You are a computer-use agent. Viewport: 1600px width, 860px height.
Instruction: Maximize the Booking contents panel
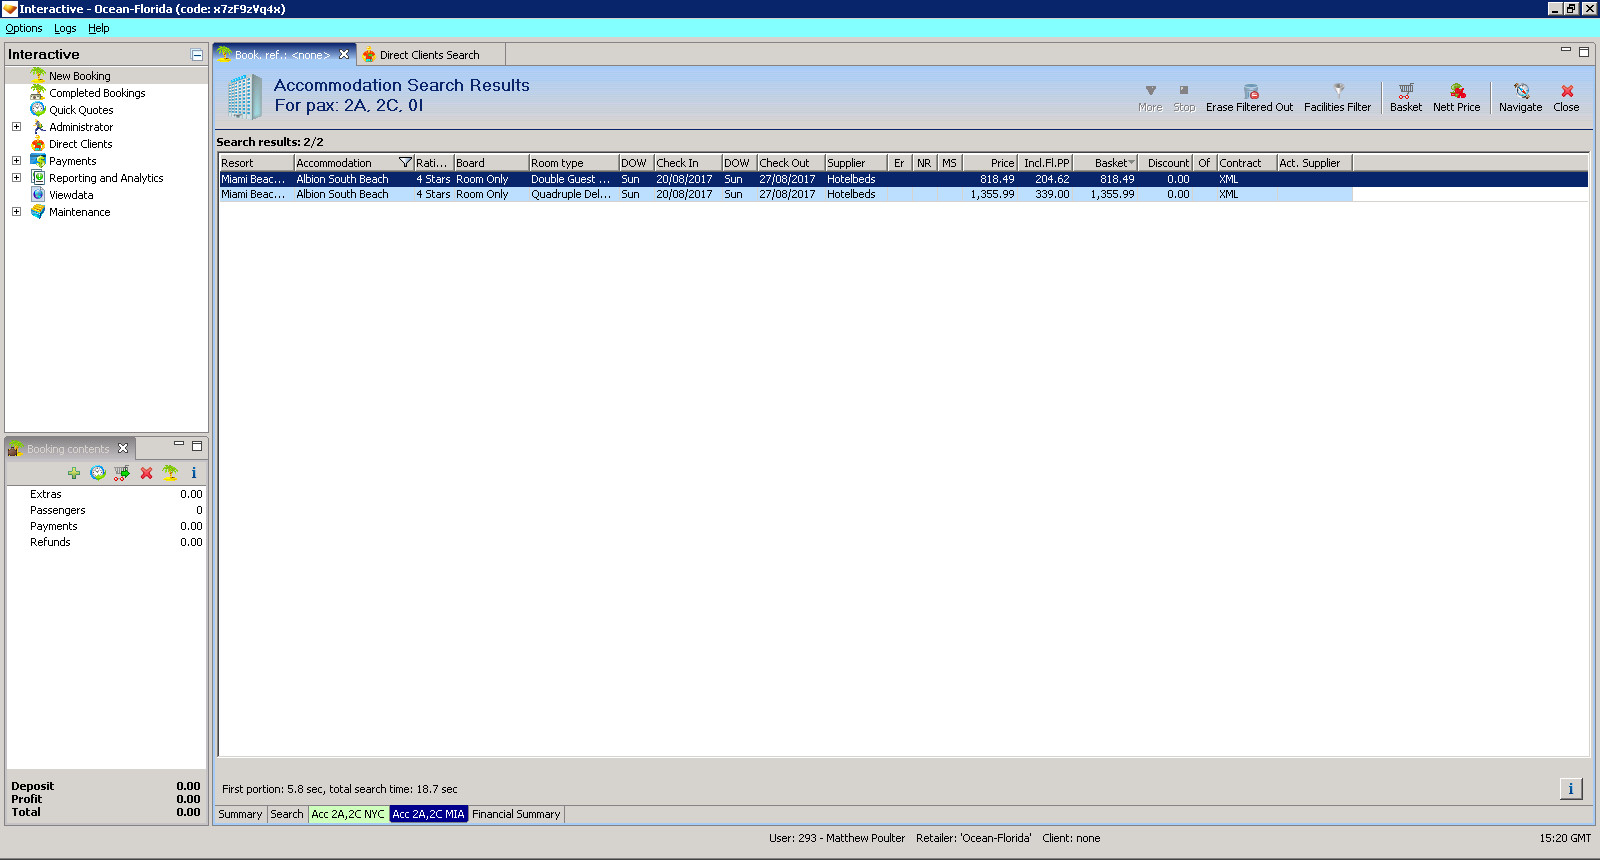tap(197, 446)
